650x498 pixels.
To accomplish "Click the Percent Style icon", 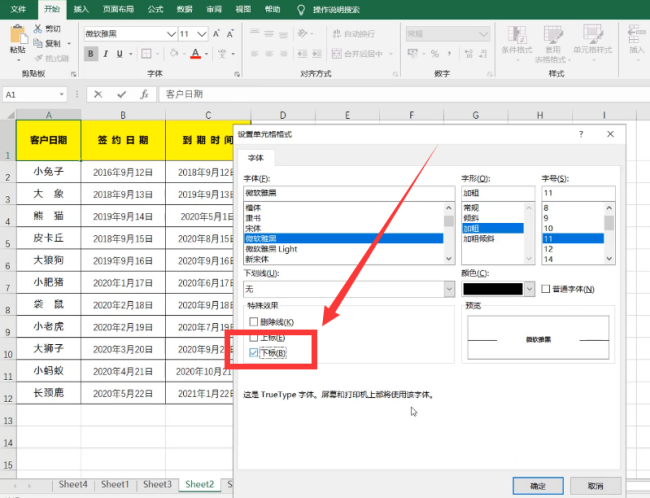I will coord(434,53).
